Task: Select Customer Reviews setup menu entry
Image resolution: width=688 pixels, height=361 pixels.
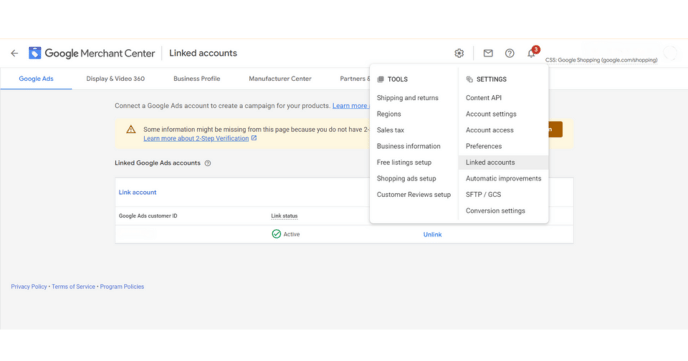Action: [414, 195]
